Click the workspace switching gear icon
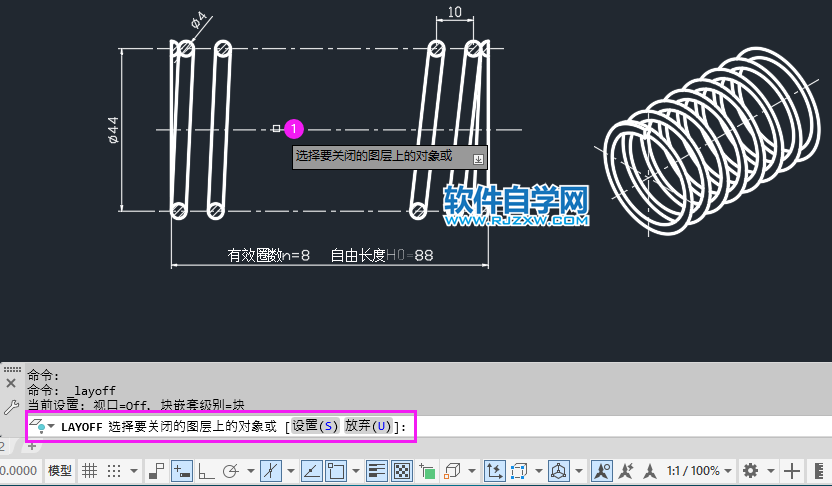This screenshot has height=486, width=832. (750, 471)
